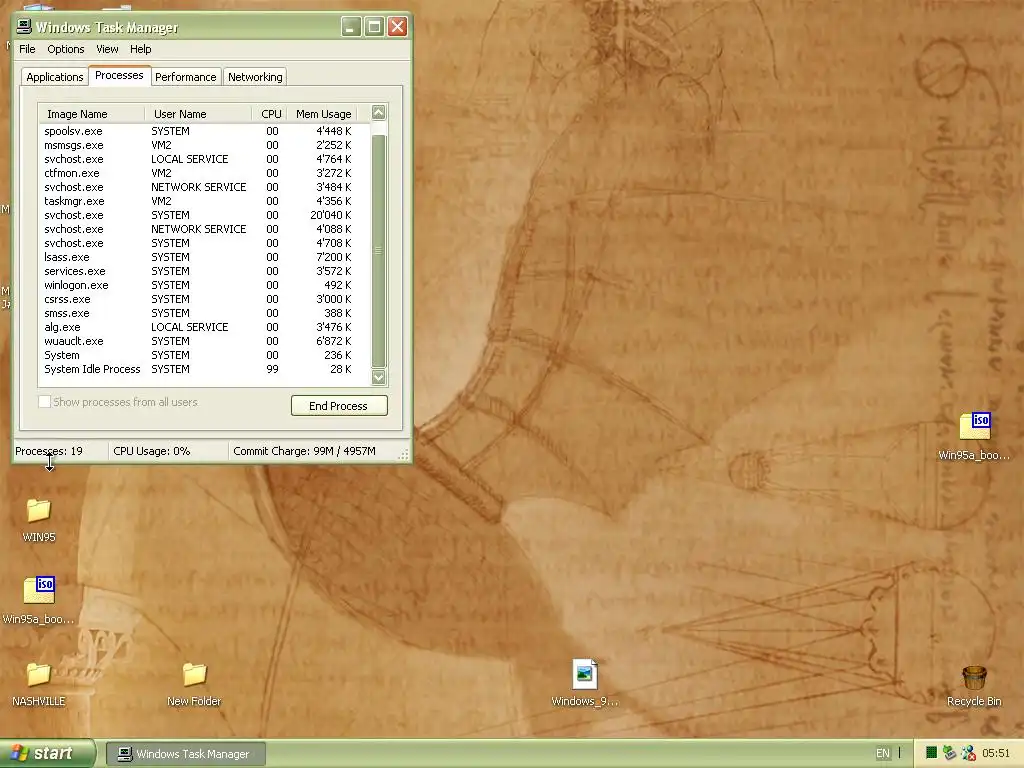Open the NASHVILLE folder icon

(39, 675)
